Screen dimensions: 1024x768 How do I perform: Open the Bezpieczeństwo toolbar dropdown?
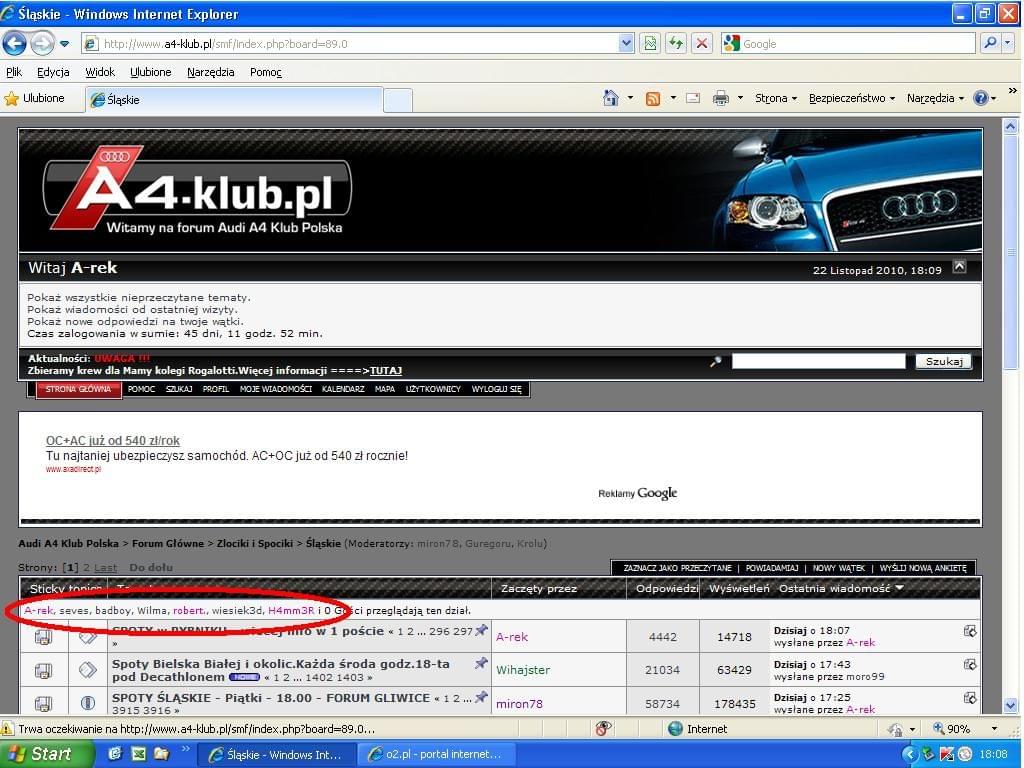852,99
